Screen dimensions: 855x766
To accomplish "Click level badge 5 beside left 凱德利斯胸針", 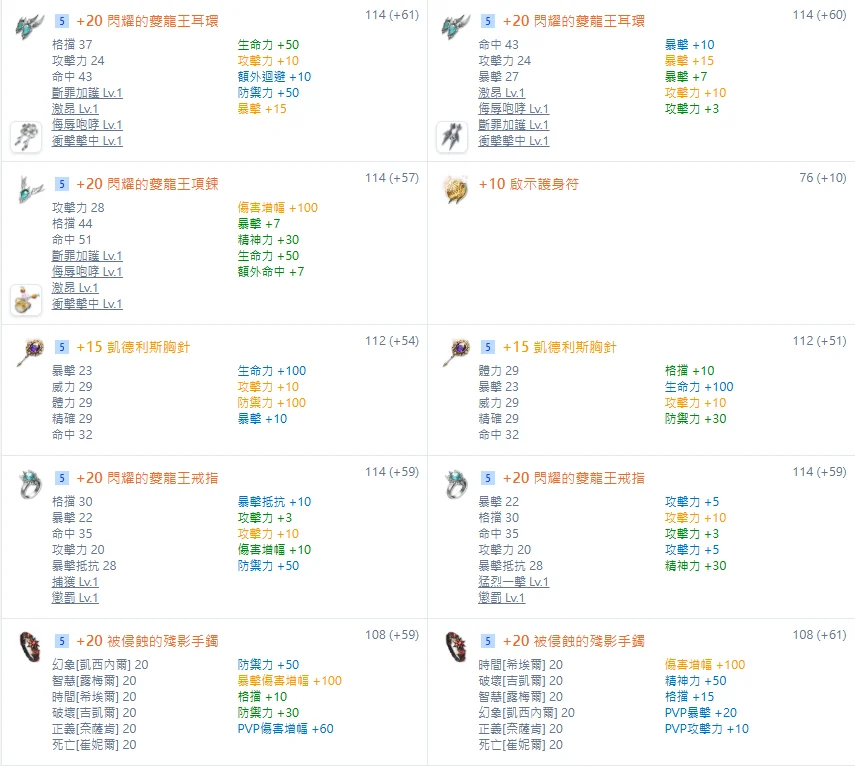I will 62,347.
